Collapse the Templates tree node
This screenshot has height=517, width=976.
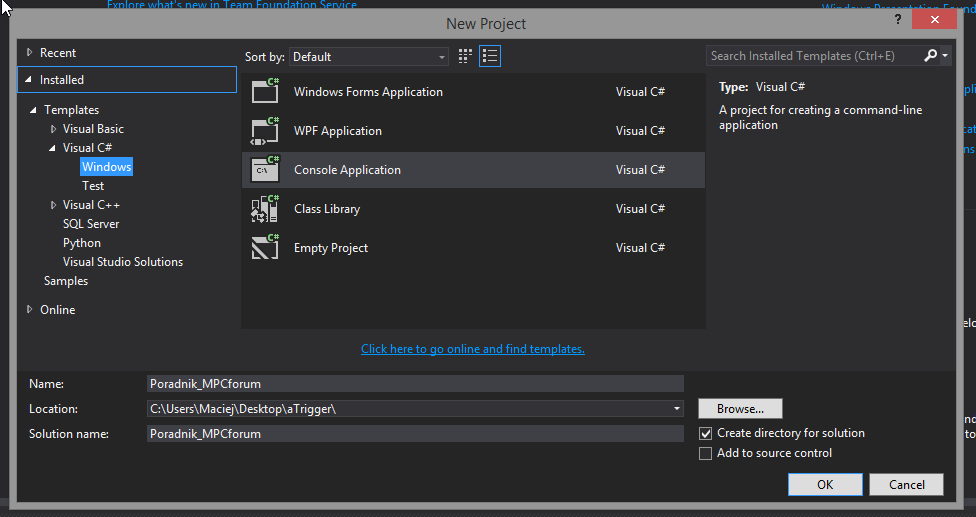[33, 110]
